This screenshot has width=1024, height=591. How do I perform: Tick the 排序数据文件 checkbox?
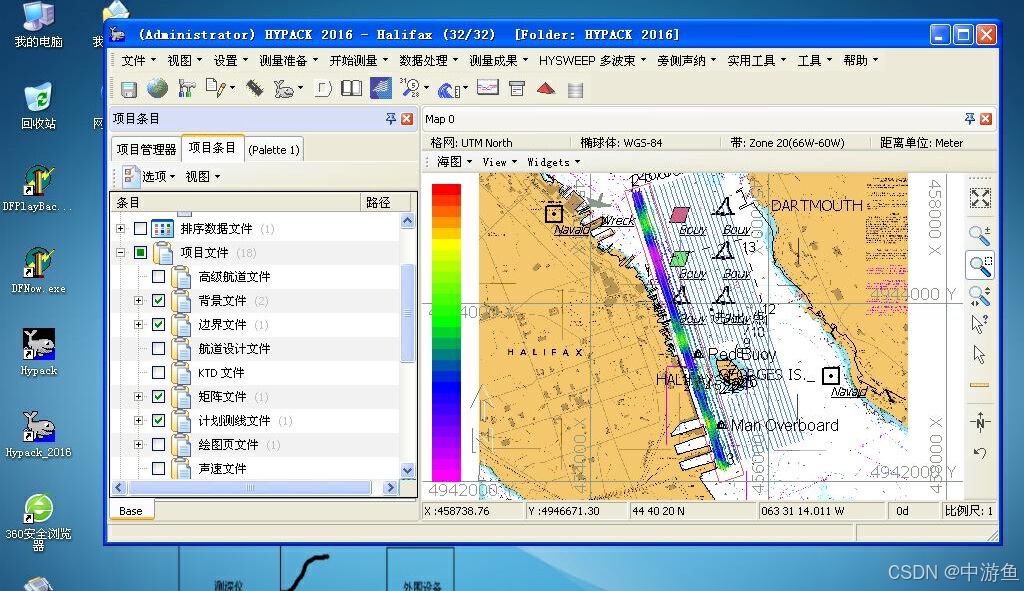(140, 229)
